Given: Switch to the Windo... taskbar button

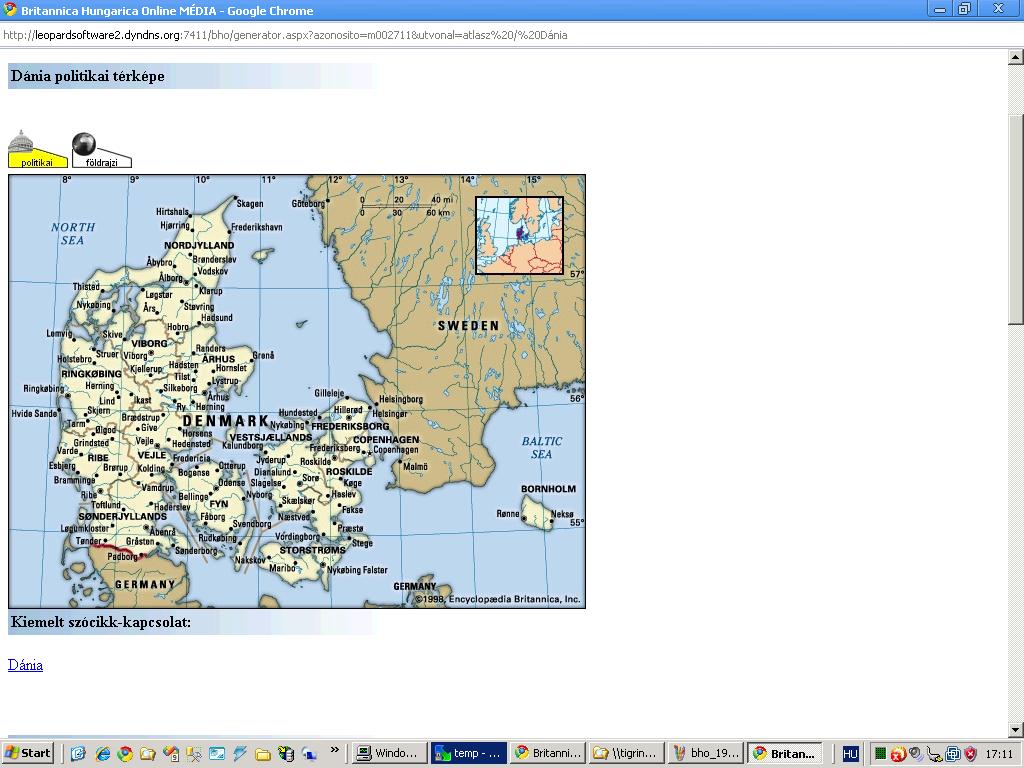Looking at the screenshot, I should [388, 753].
